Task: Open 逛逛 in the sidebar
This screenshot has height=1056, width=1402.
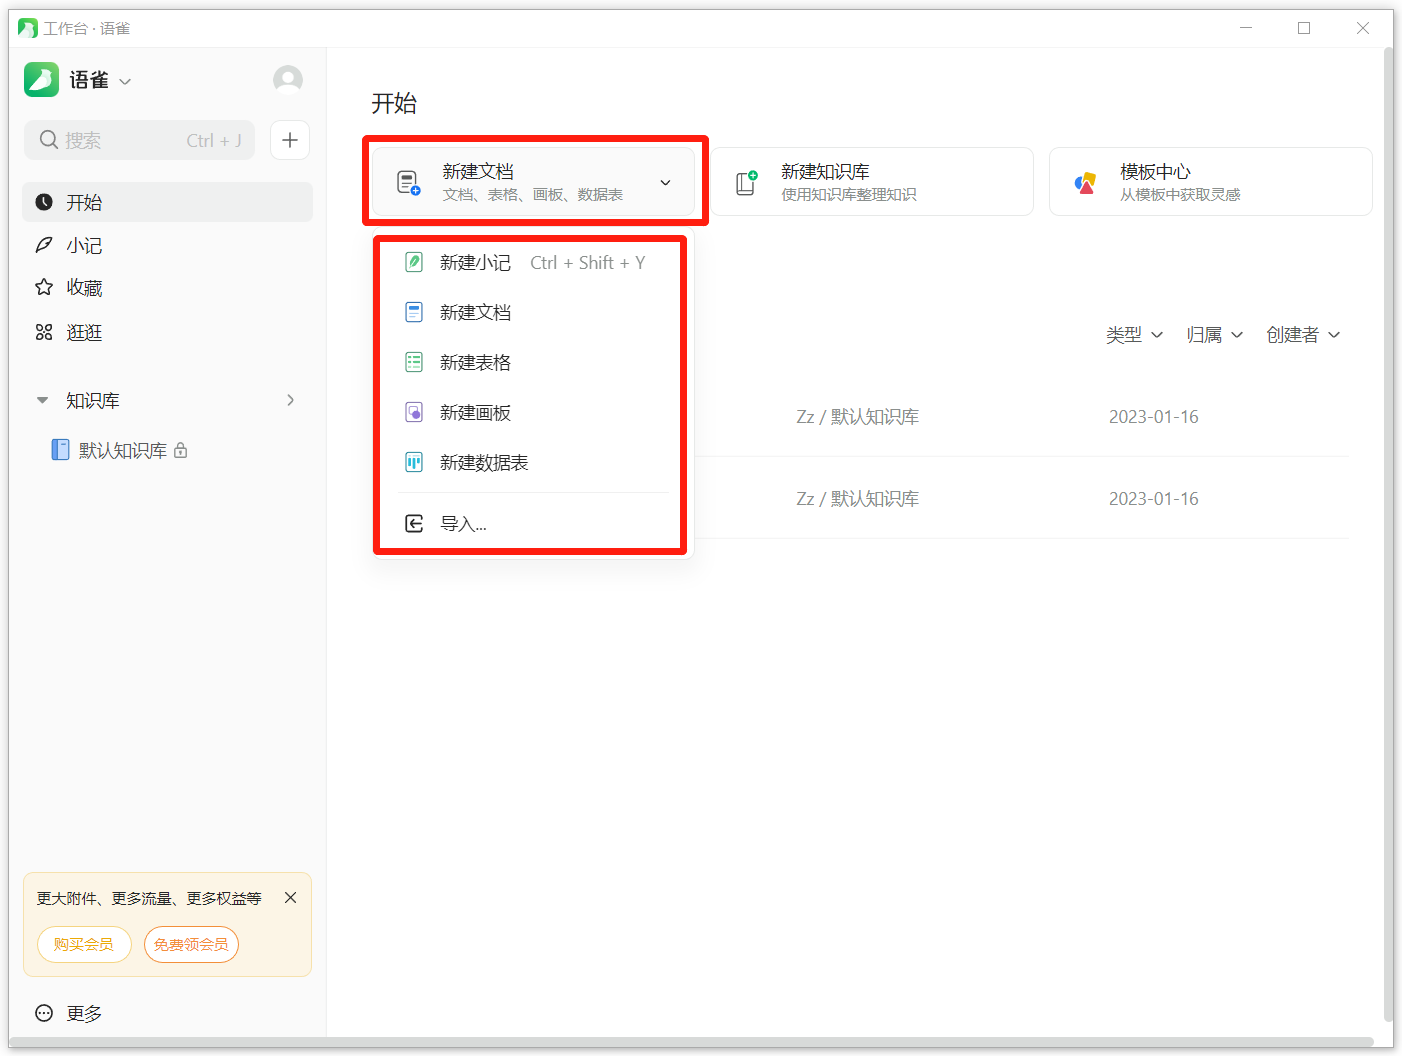Action: [167, 332]
